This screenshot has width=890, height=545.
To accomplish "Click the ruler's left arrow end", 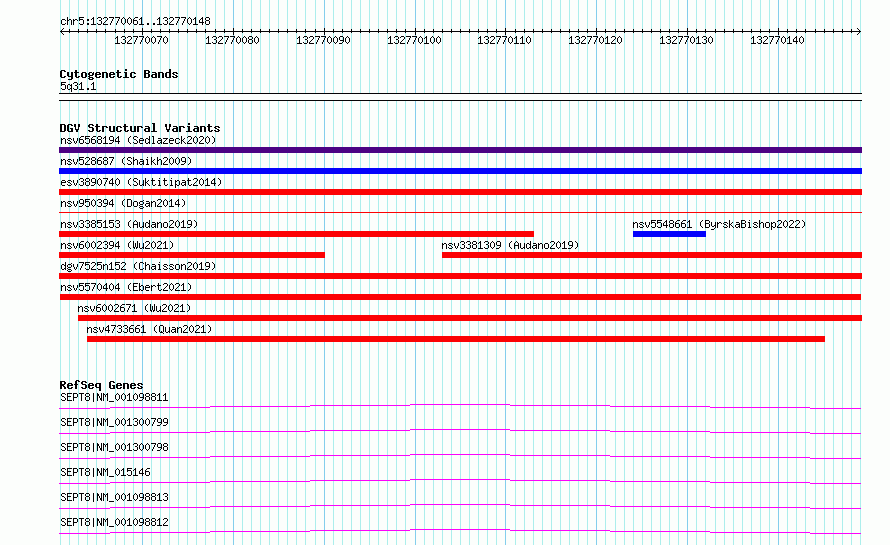I will [x=62, y=32].
